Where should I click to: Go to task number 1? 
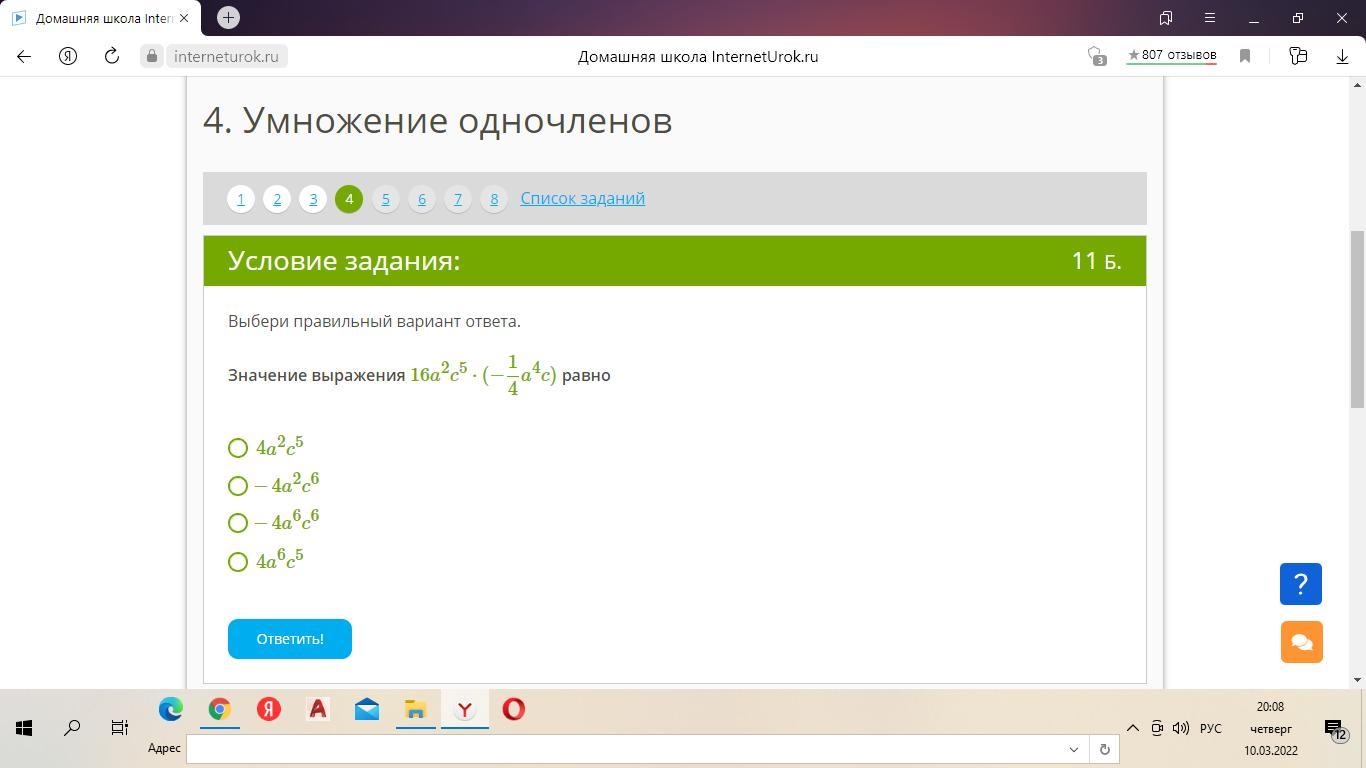point(241,198)
